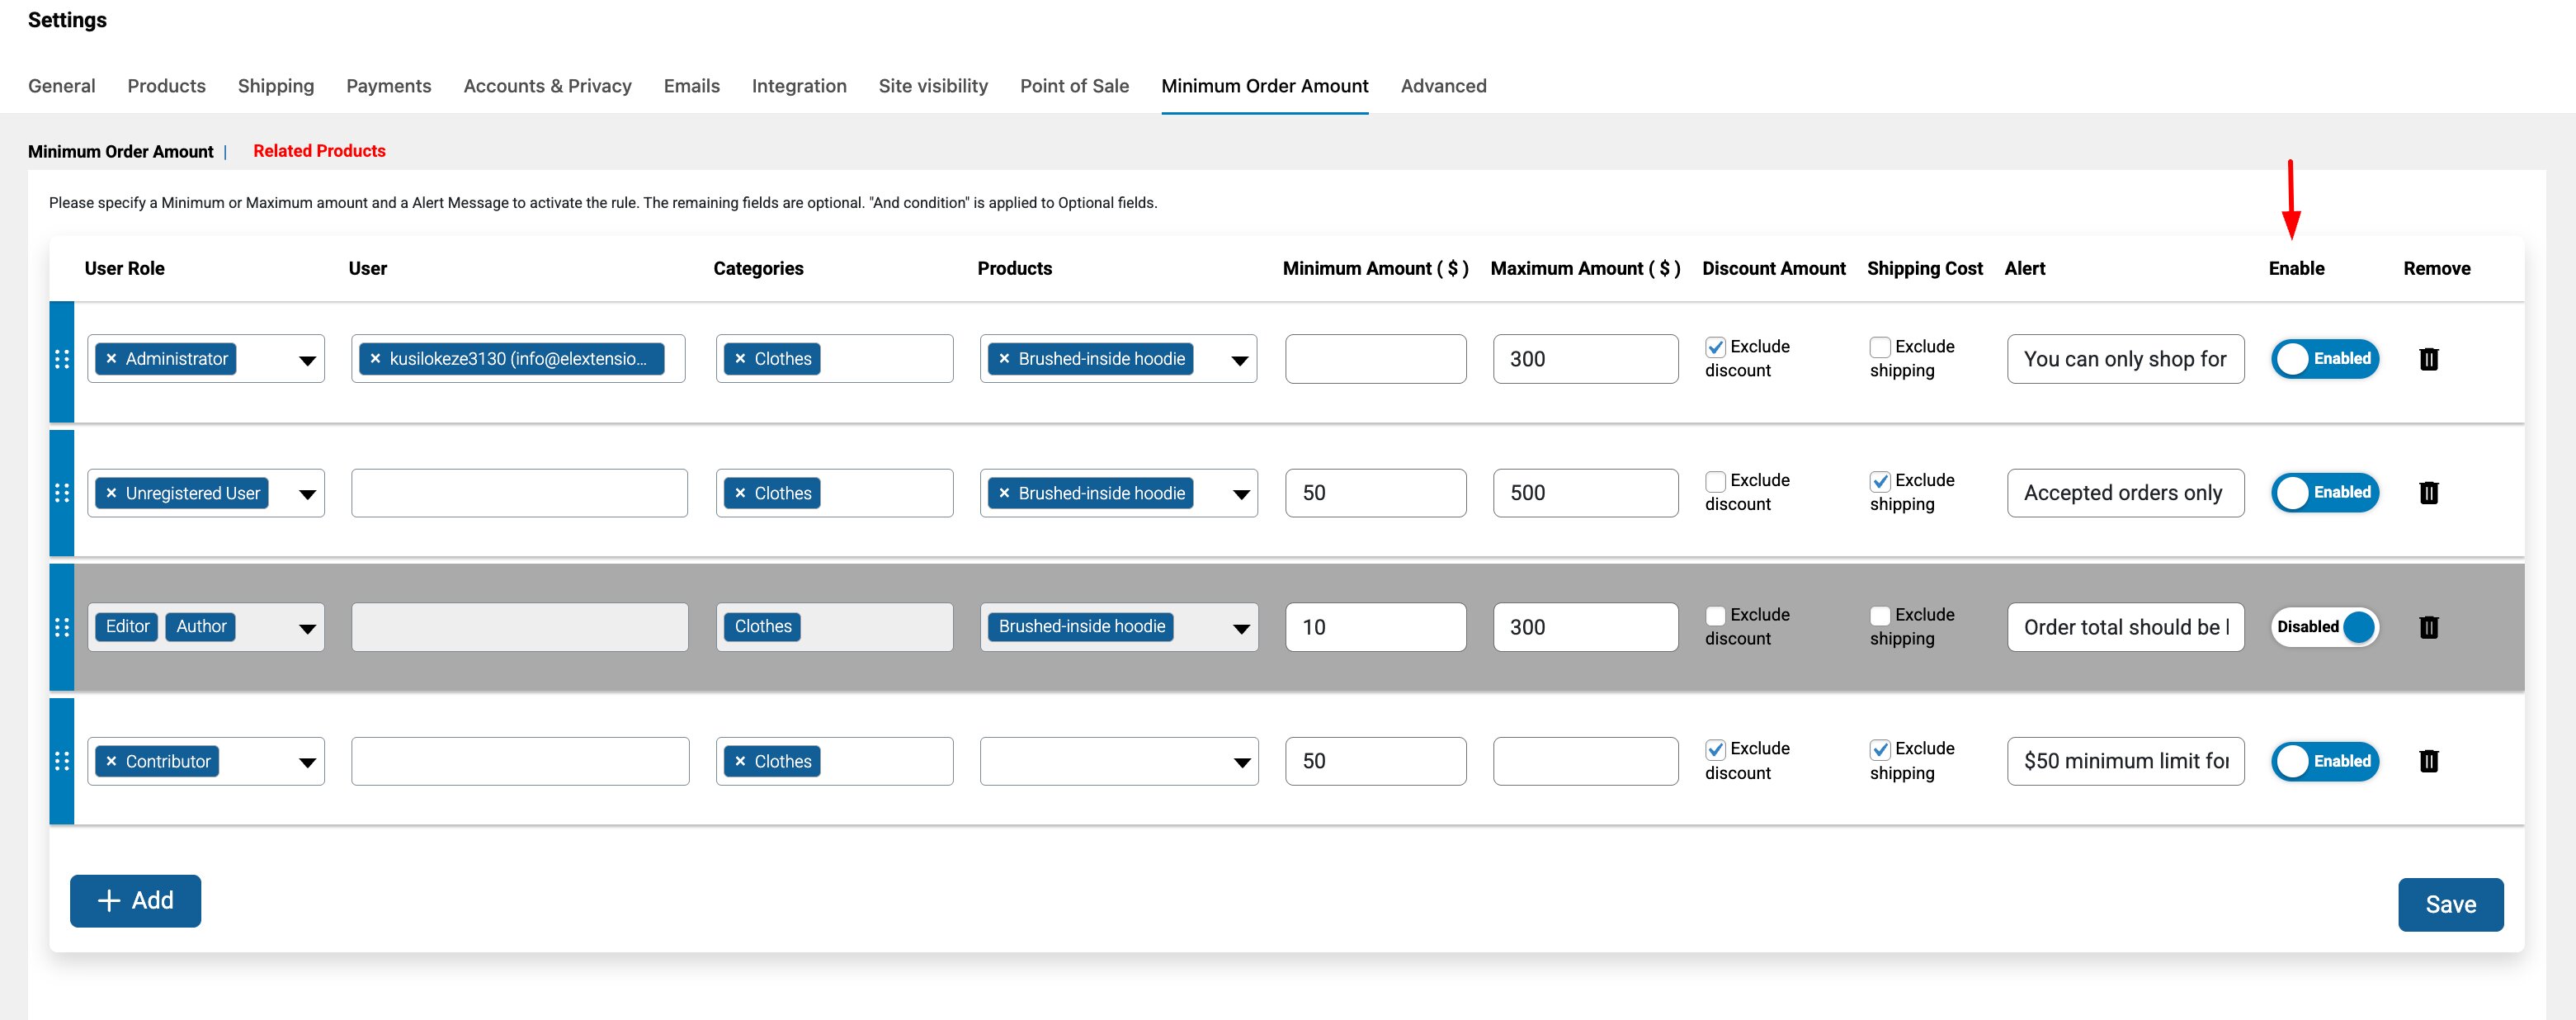Delete the Administrator rule with trash icon
Image resolution: width=2576 pixels, height=1020 pixels.
(2428, 359)
